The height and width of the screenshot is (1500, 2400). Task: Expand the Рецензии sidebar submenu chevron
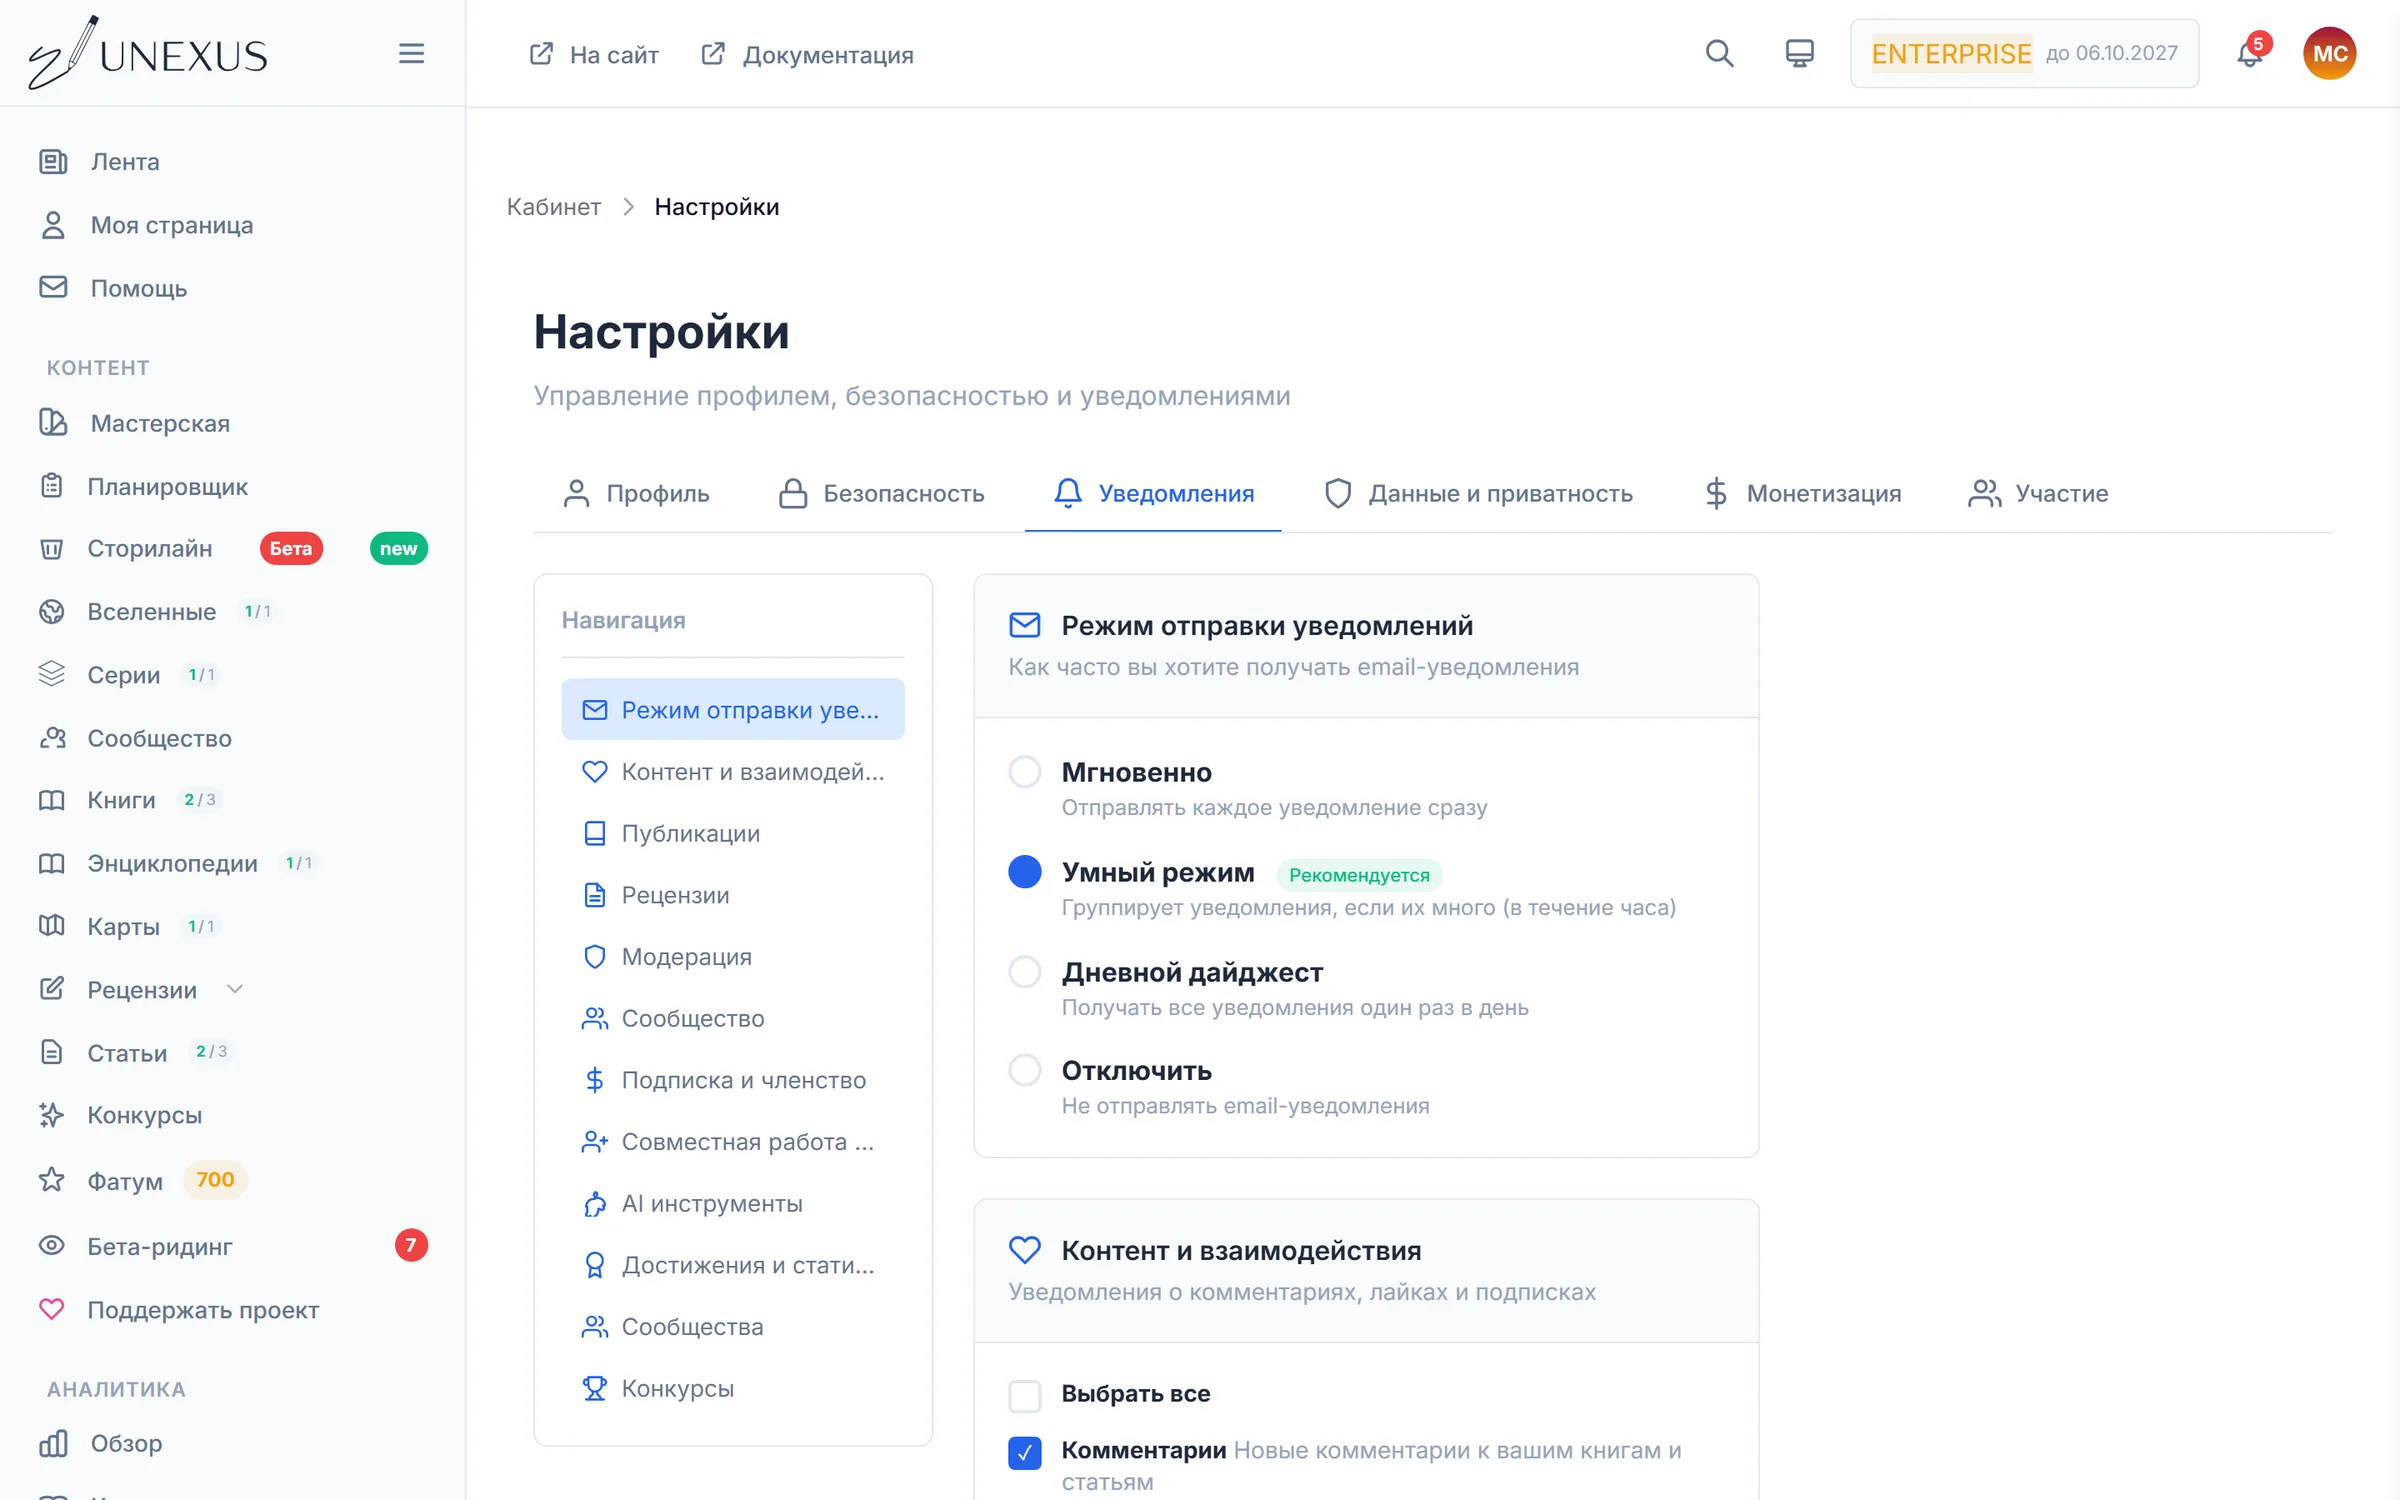point(235,990)
